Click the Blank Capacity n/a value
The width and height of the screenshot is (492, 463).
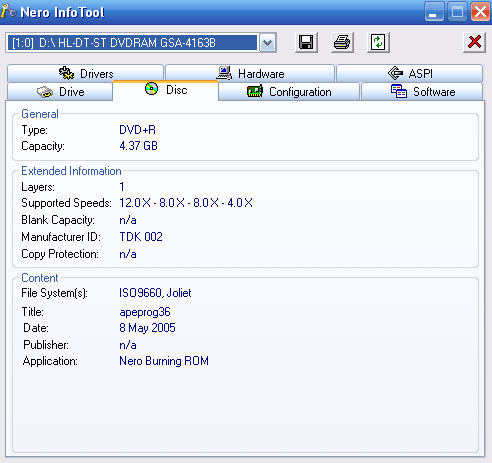128,220
